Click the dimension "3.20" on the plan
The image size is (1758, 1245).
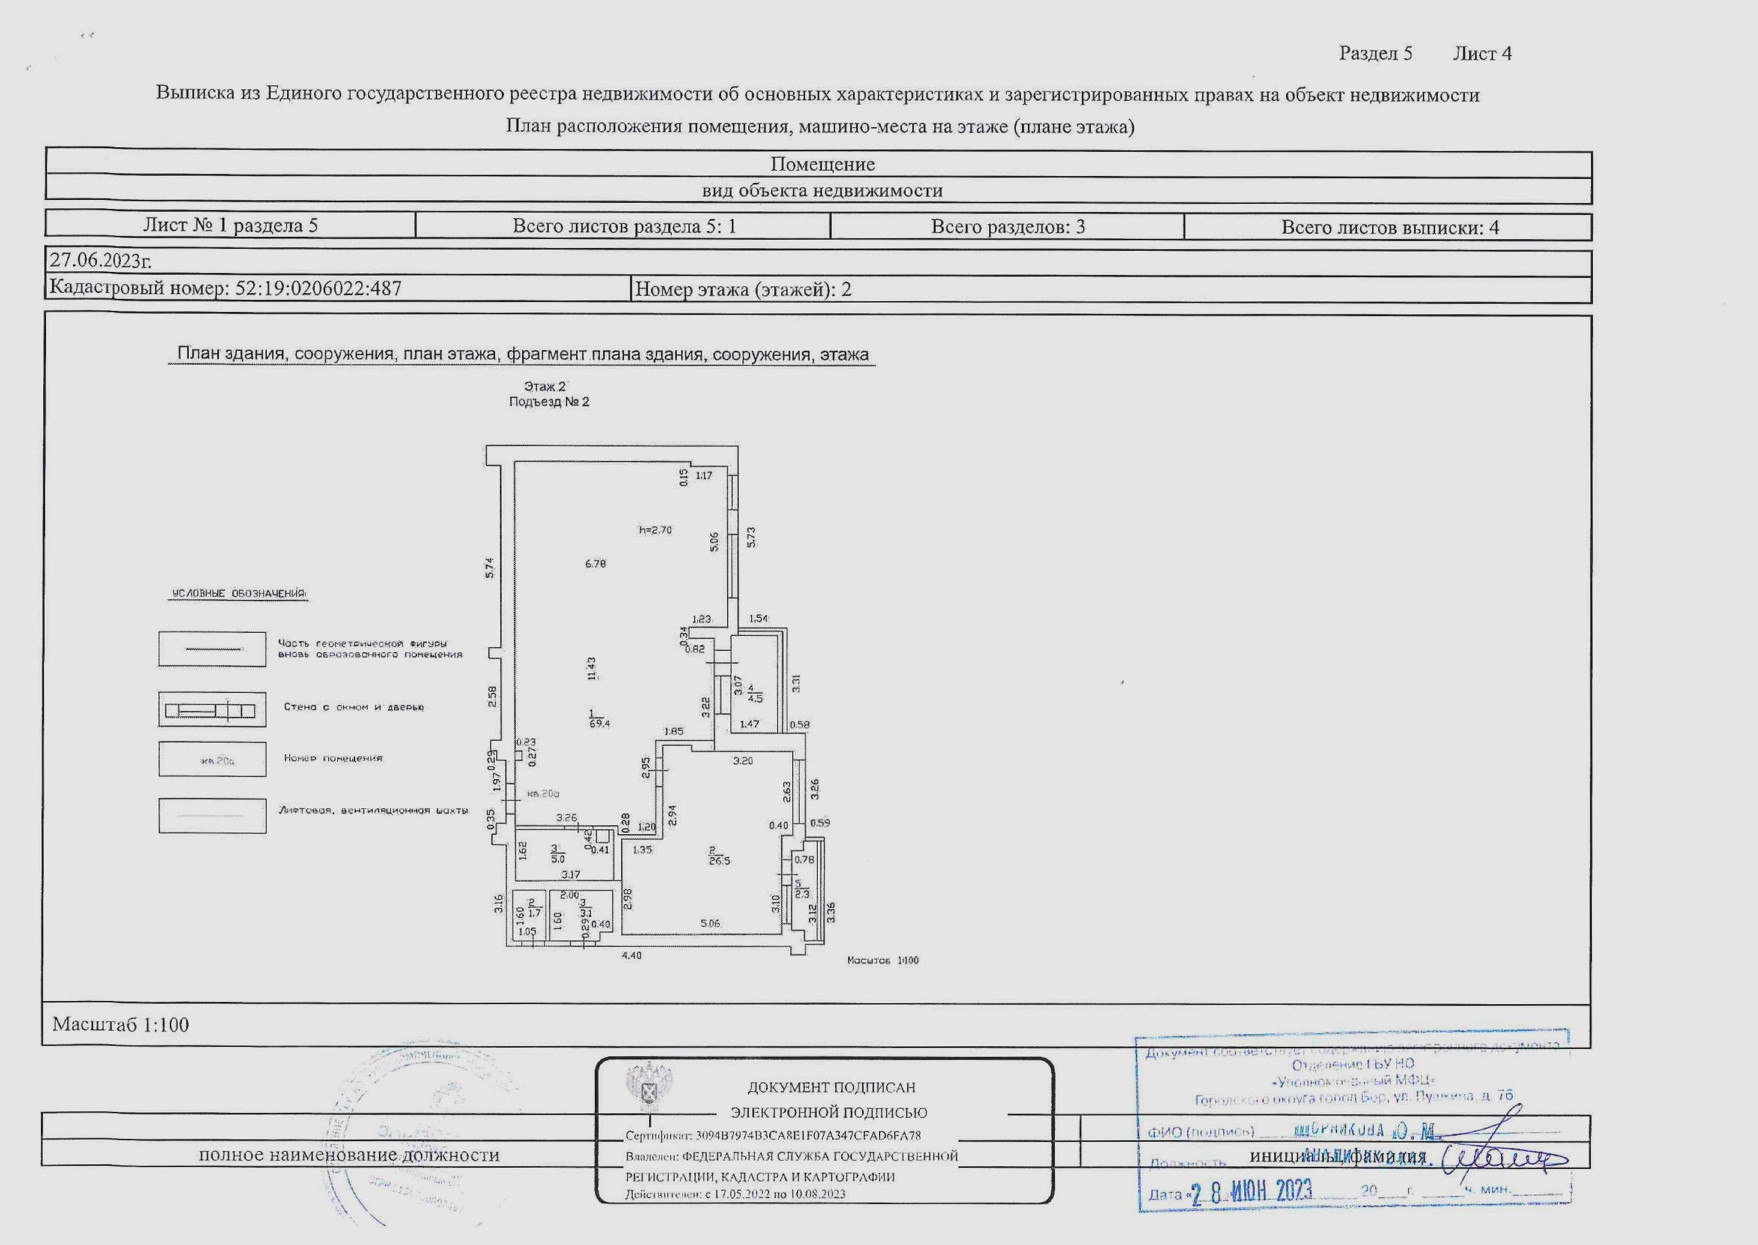[742, 761]
